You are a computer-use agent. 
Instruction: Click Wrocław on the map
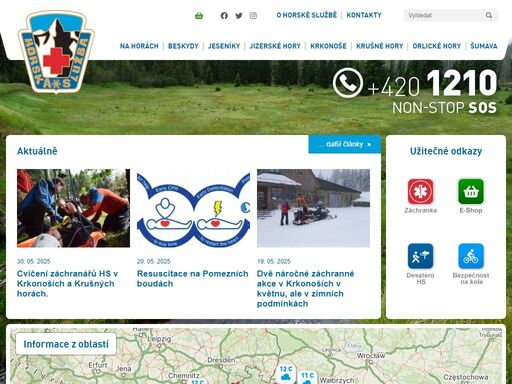pyautogui.click(x=371, y=356)
